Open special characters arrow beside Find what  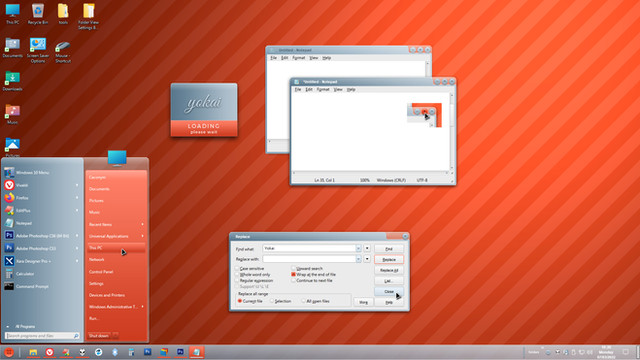[367, 249]
